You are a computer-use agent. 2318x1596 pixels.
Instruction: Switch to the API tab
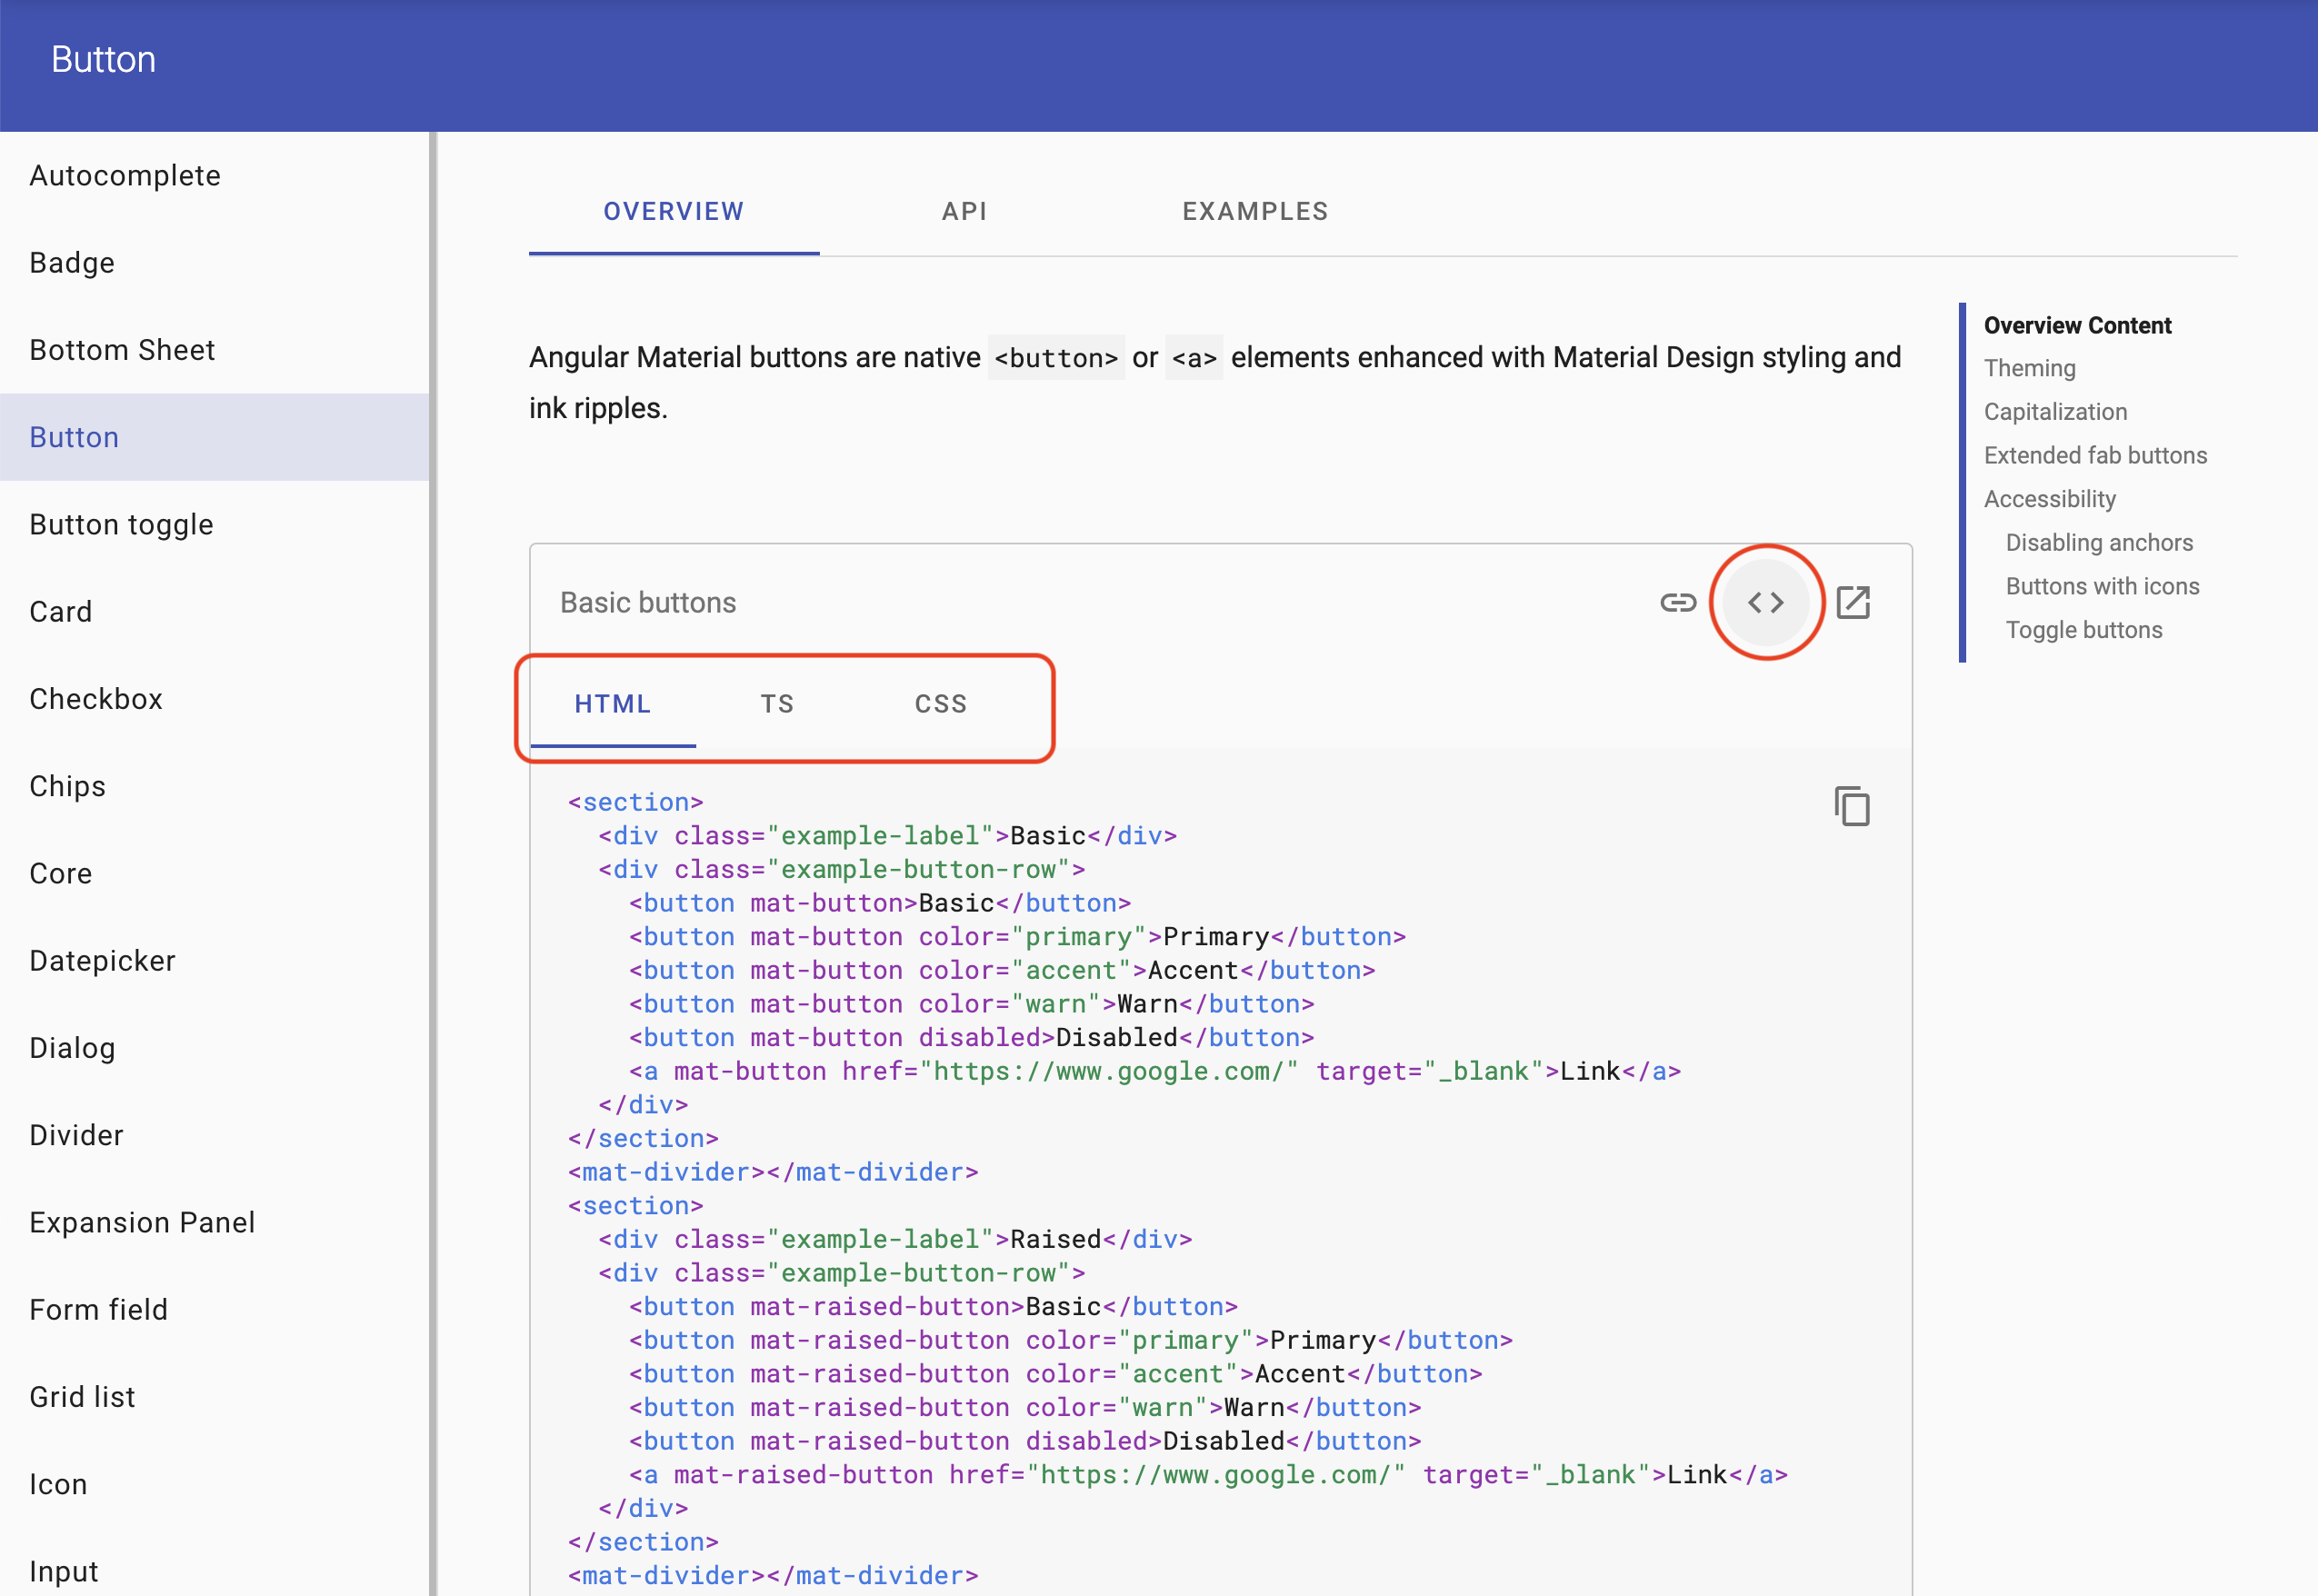pos(964,211)
